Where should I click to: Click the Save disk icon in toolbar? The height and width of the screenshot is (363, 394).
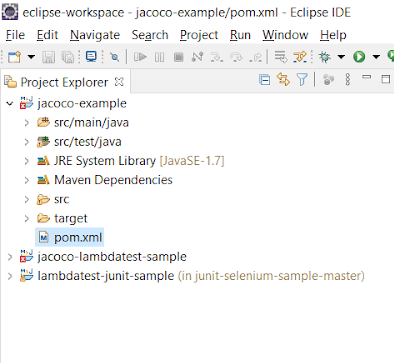coord(49,57)
